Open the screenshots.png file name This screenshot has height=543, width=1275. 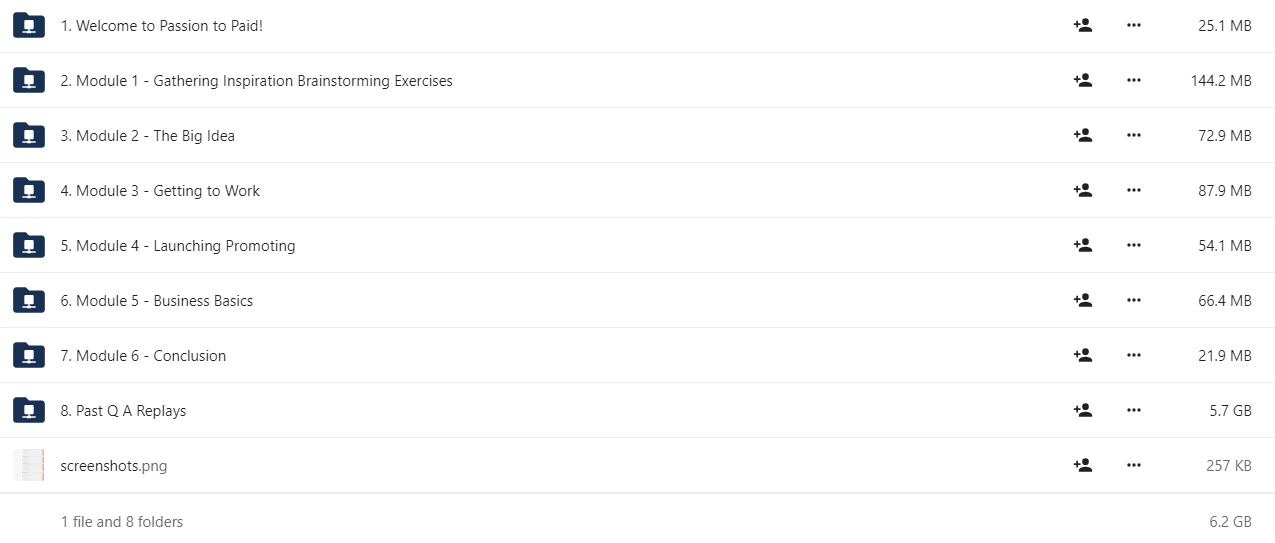pyautogui.click(x=114, y=466)
